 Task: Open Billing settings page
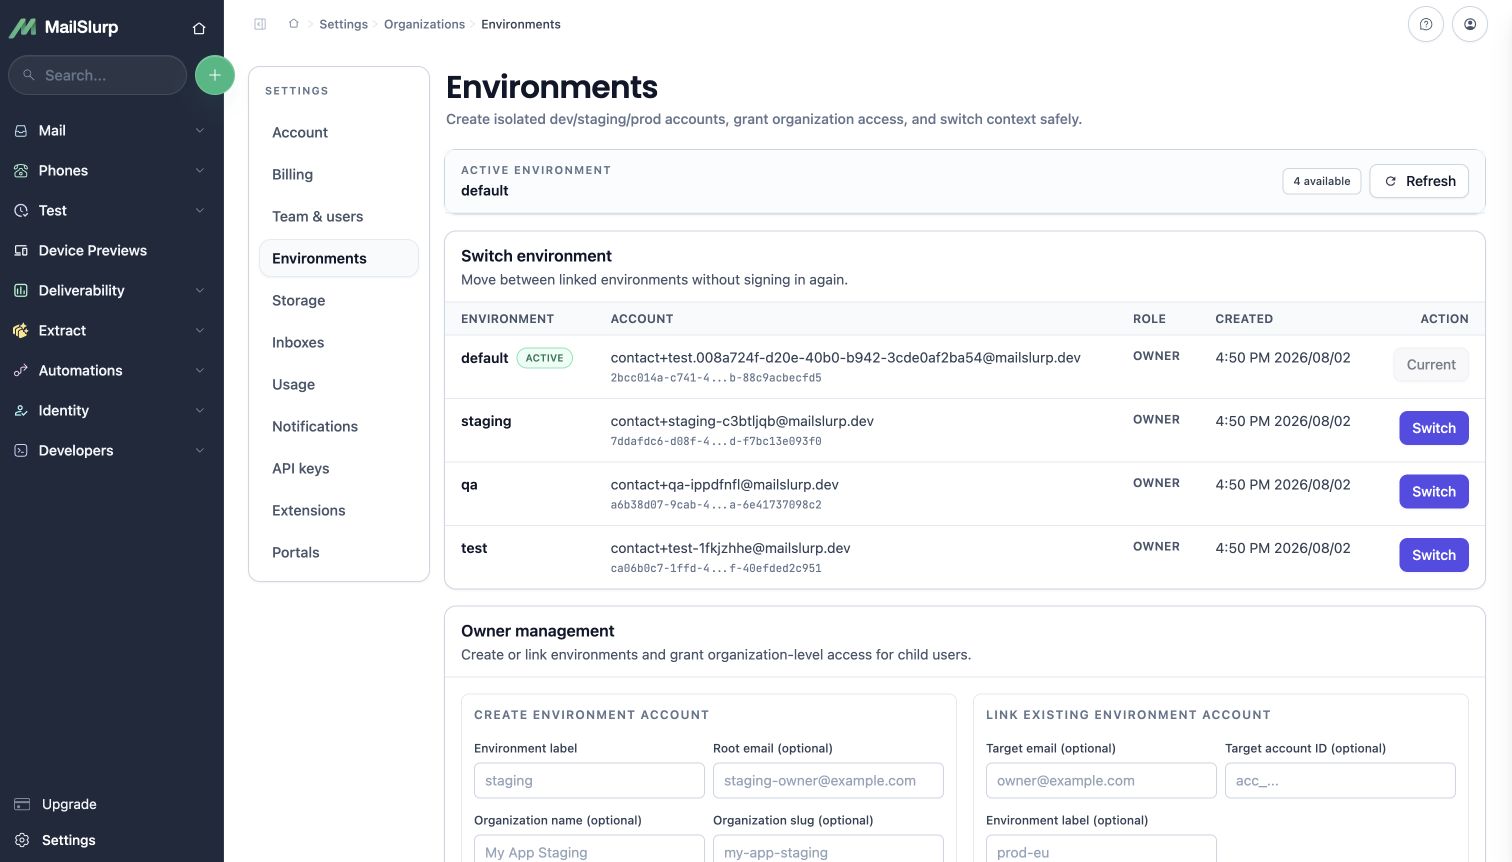(x=339, y=174)
